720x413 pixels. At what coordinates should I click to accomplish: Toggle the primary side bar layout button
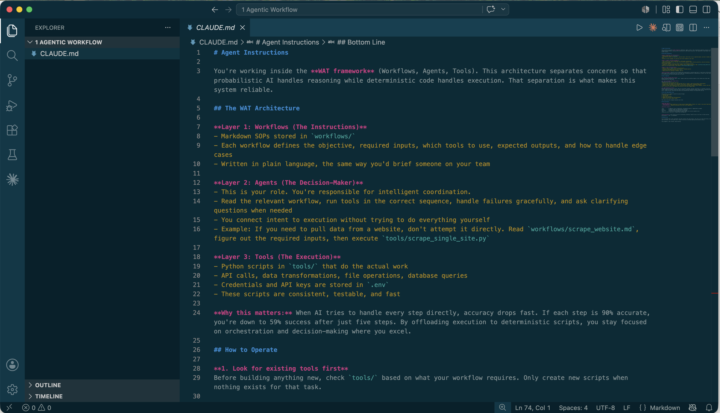tap(680, 9)
